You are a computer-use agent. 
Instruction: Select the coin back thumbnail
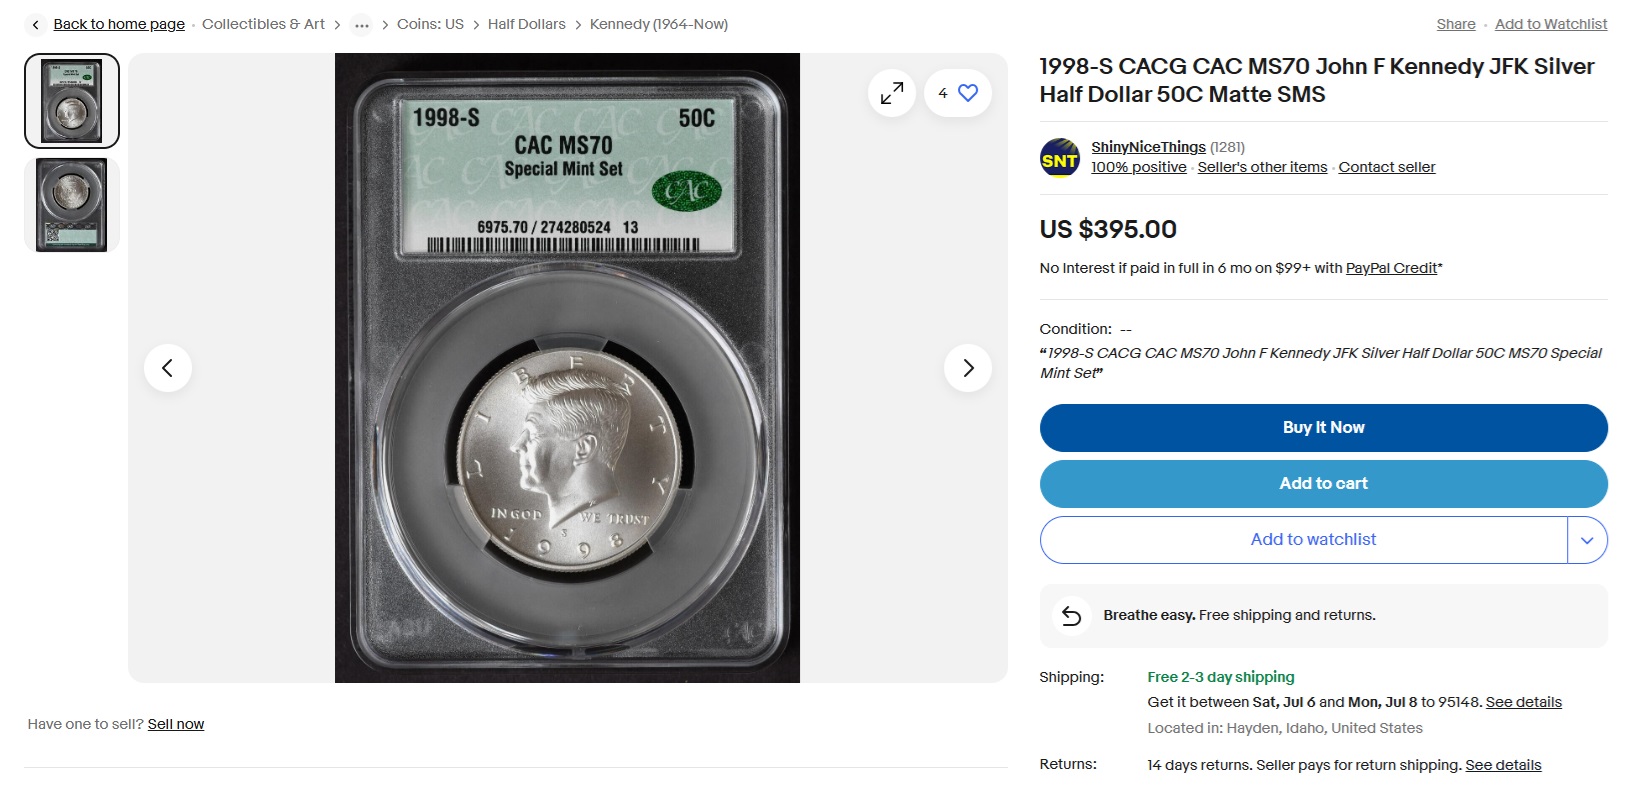tap(72, 205)
